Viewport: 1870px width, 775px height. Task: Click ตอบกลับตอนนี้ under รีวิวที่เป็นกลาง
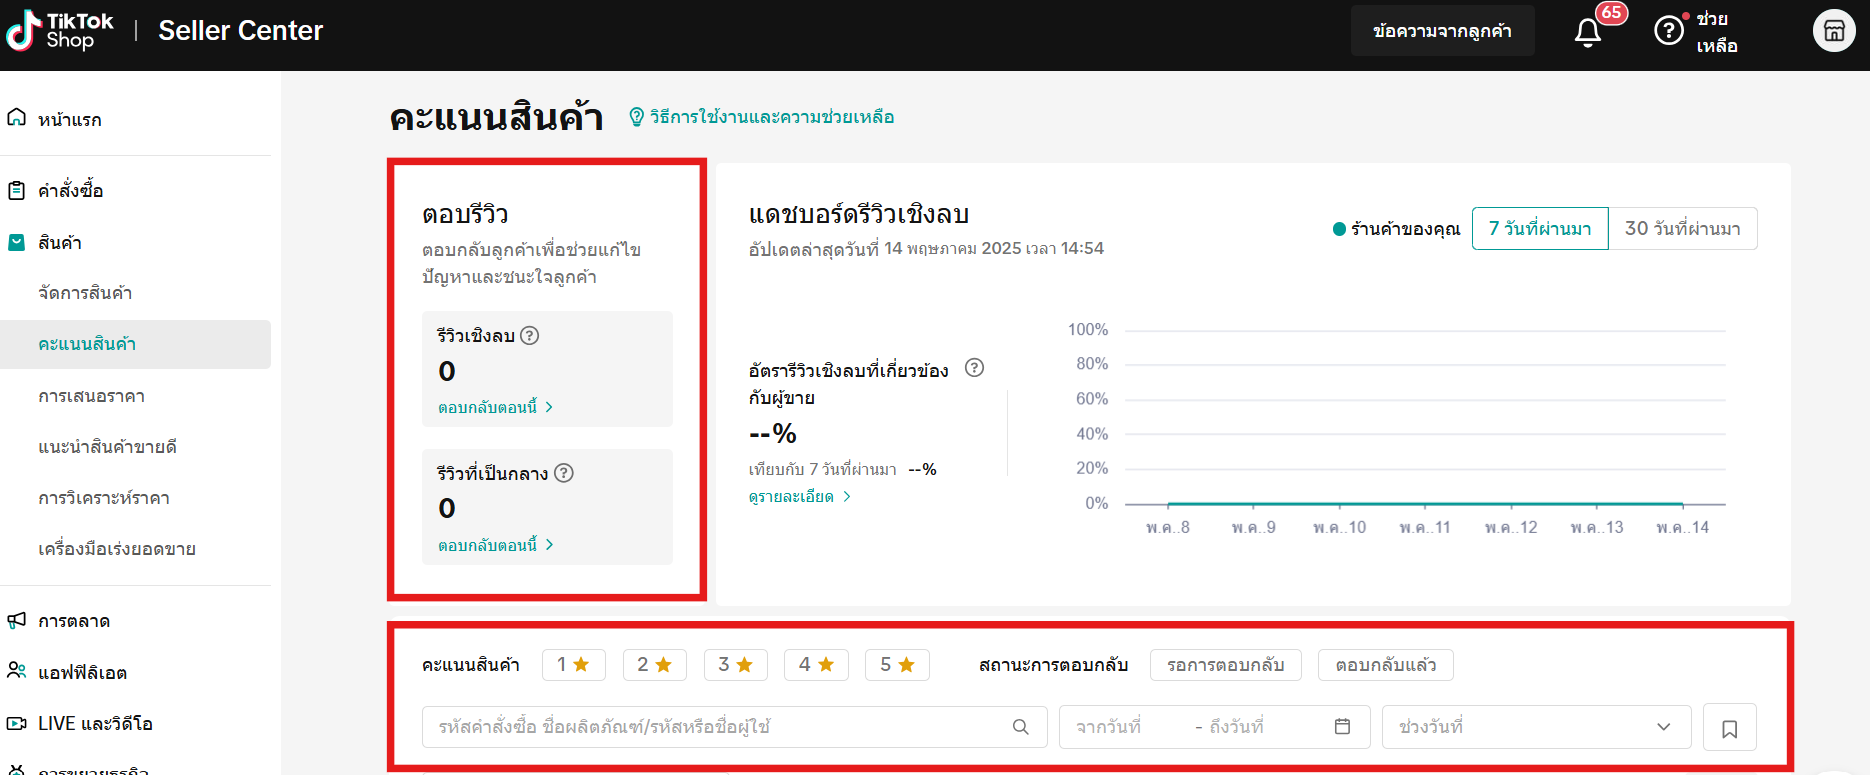pyautogui.click(x=495, y=545)
